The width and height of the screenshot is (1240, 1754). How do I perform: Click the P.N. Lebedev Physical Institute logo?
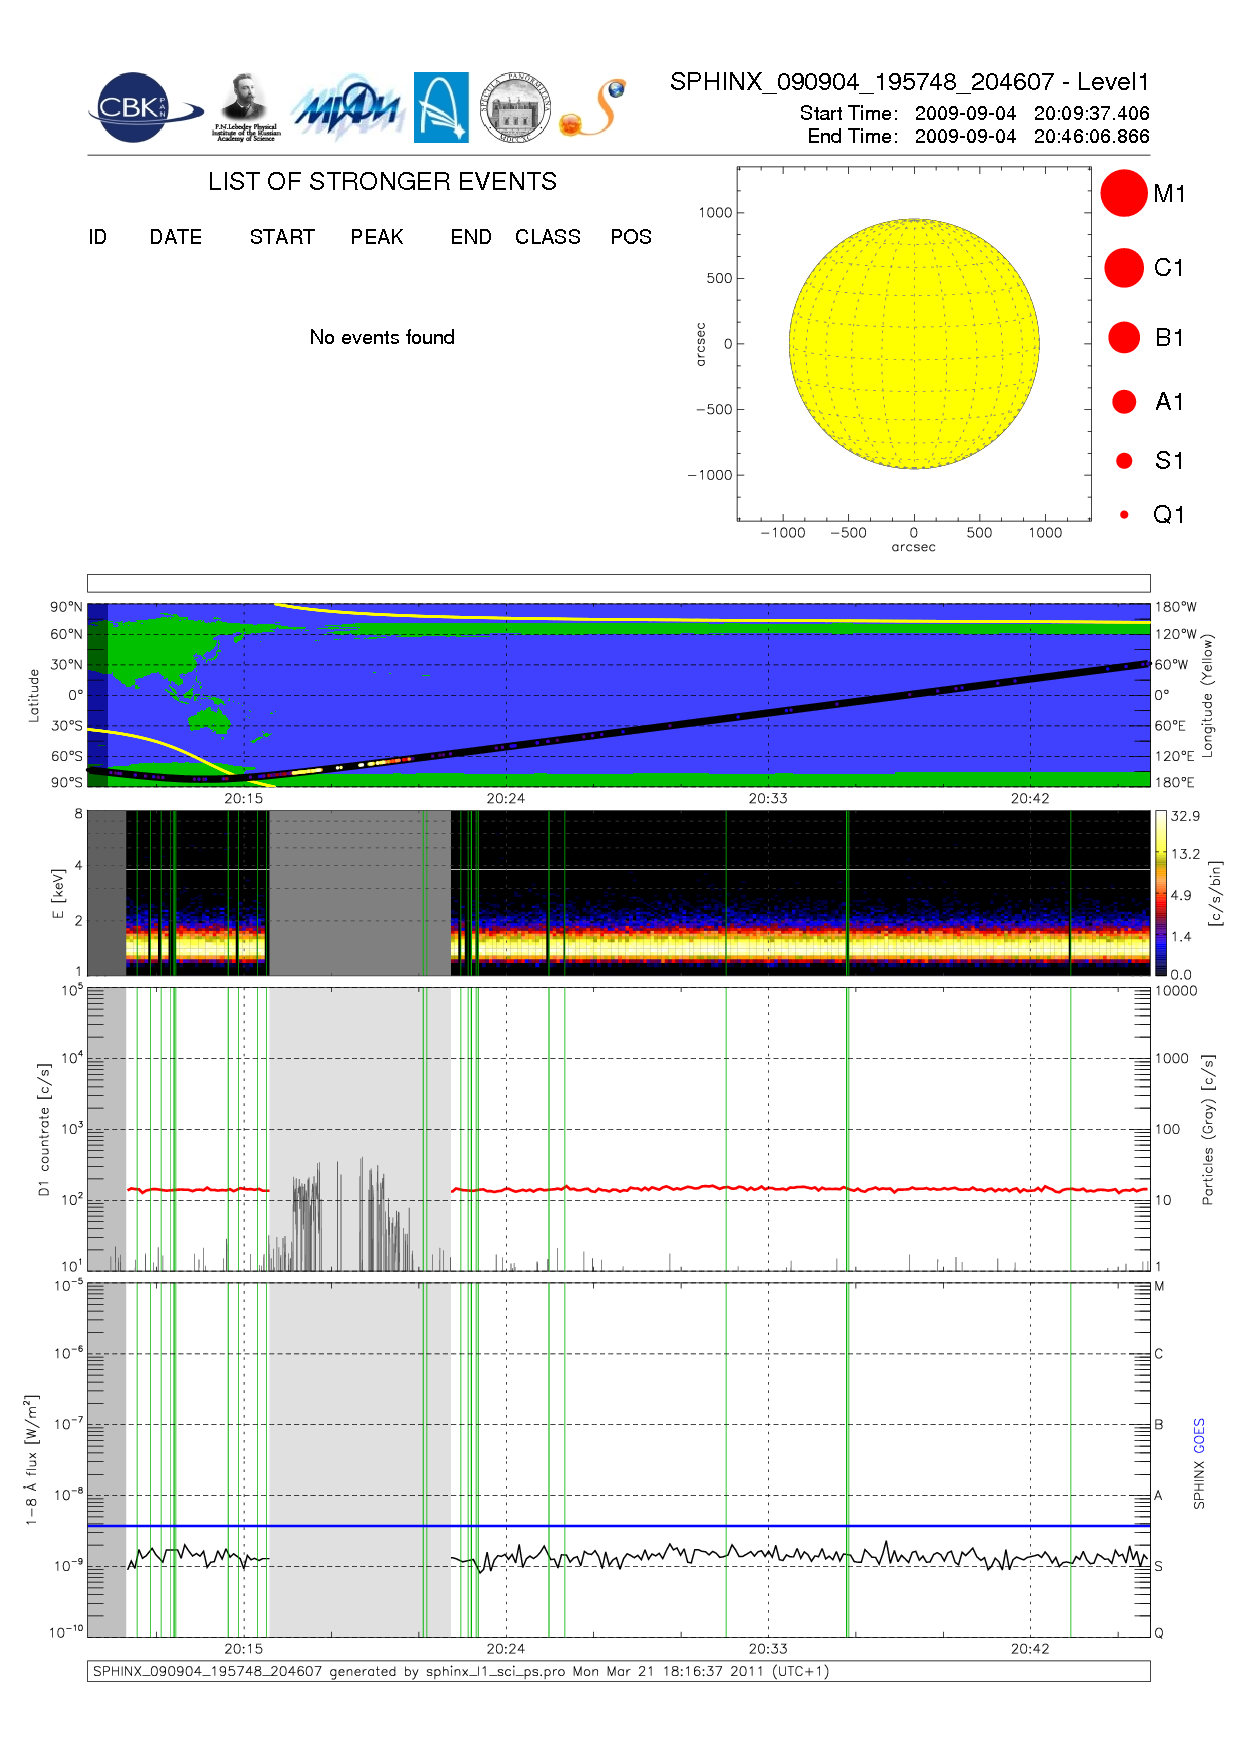click(x=245, y=108)
